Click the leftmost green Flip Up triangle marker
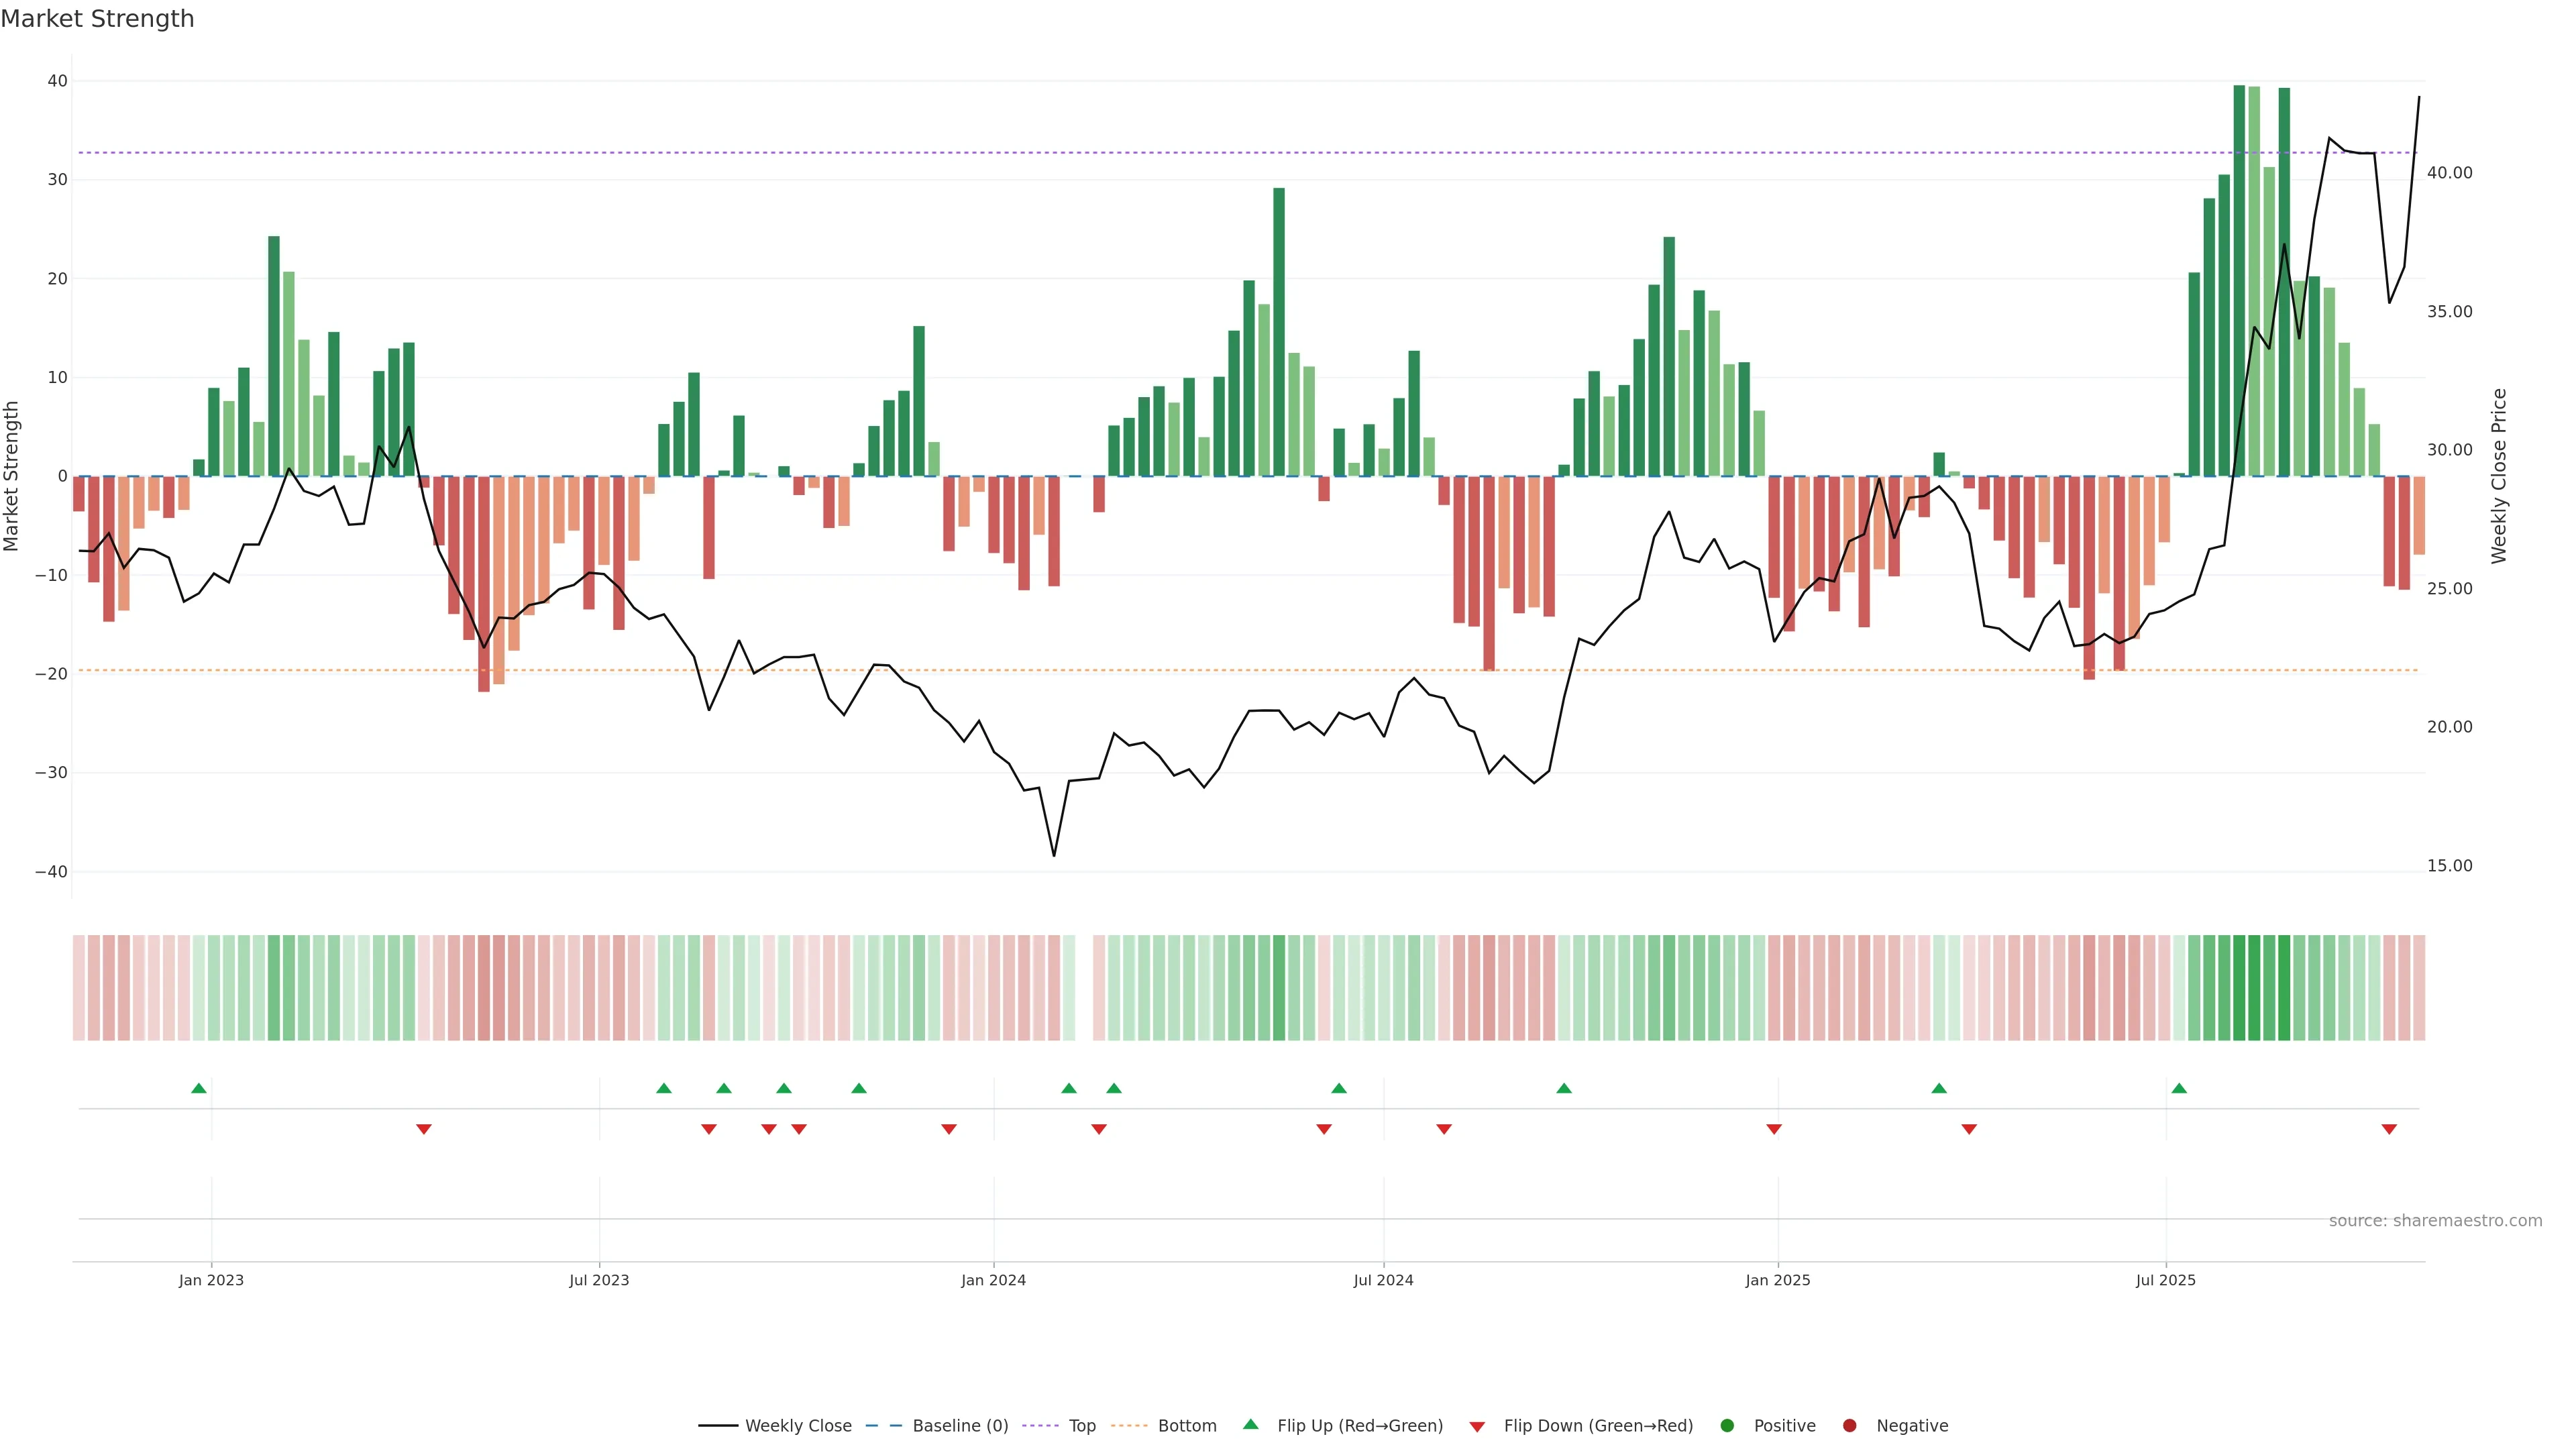This screenshot has width=2576, height=1449. point(199,1088)
